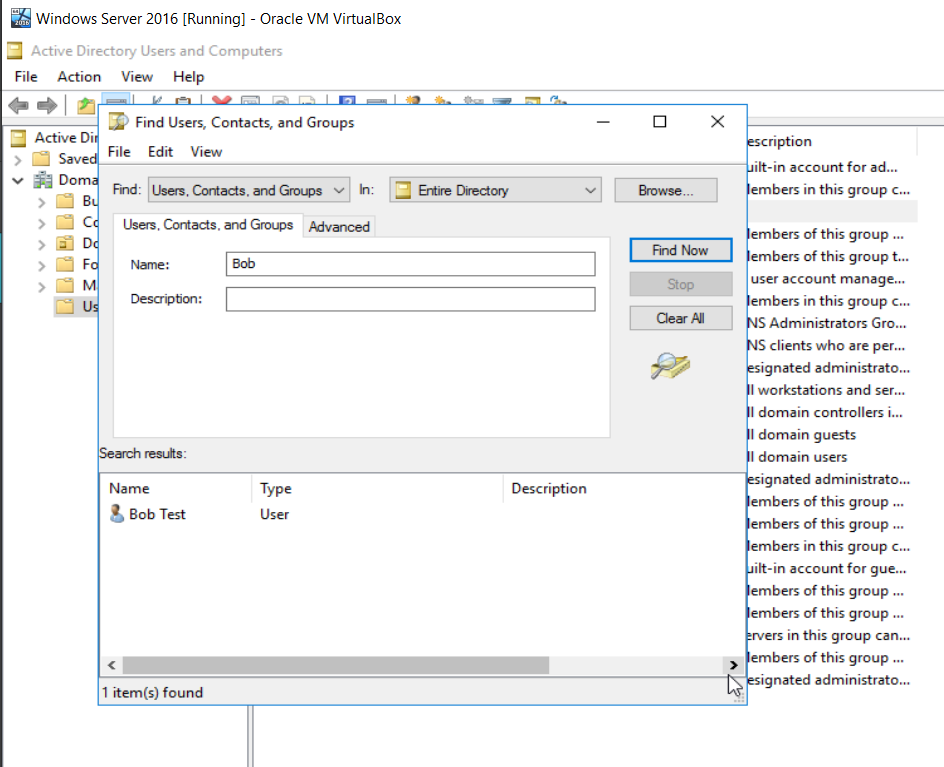Click the red X delete toolbar icon
Viewport: 944px width, 767px height.
click(x=222, y=101)
